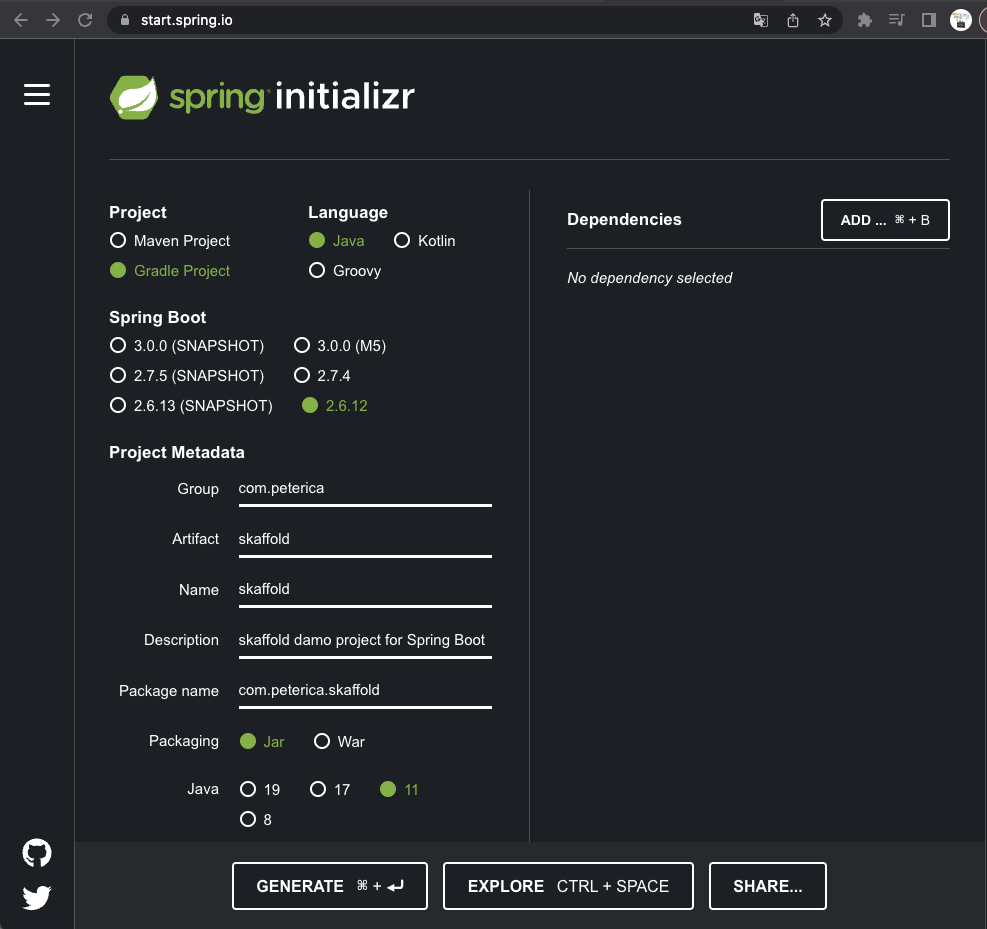Edit the Group field
The height and width of the screenshot is (929, 987).
pos(365,489)
